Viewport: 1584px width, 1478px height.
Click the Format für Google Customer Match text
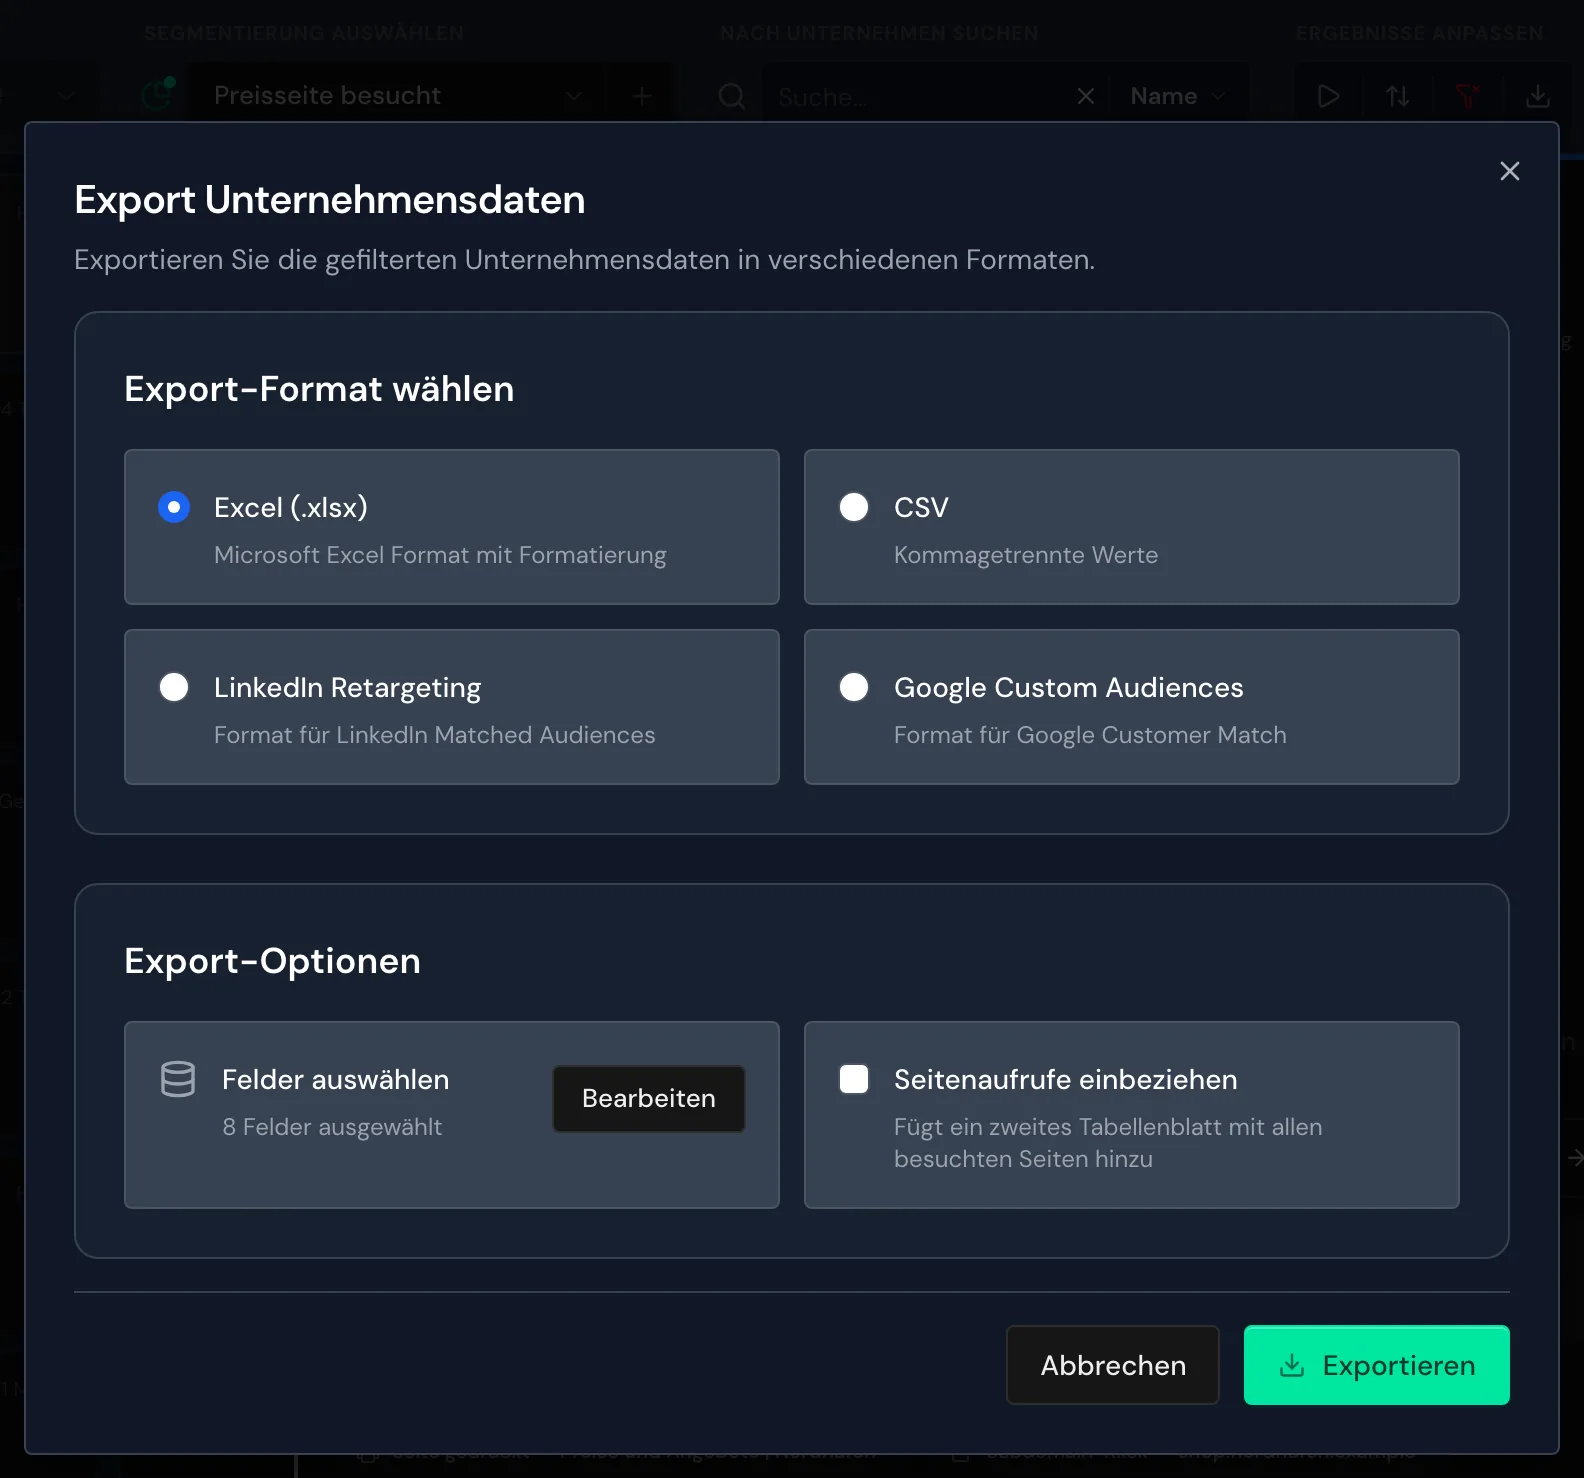point(1090,735)
